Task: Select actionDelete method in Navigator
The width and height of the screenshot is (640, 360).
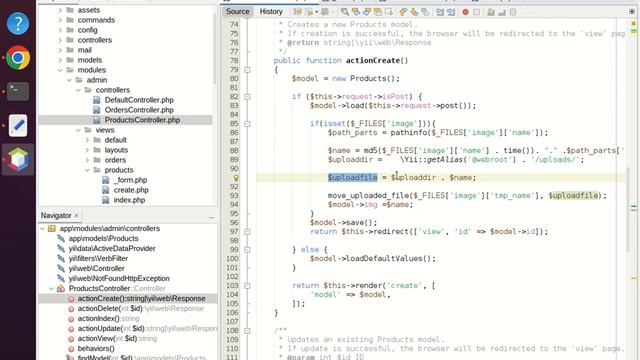Action: (x=140, y=309)
